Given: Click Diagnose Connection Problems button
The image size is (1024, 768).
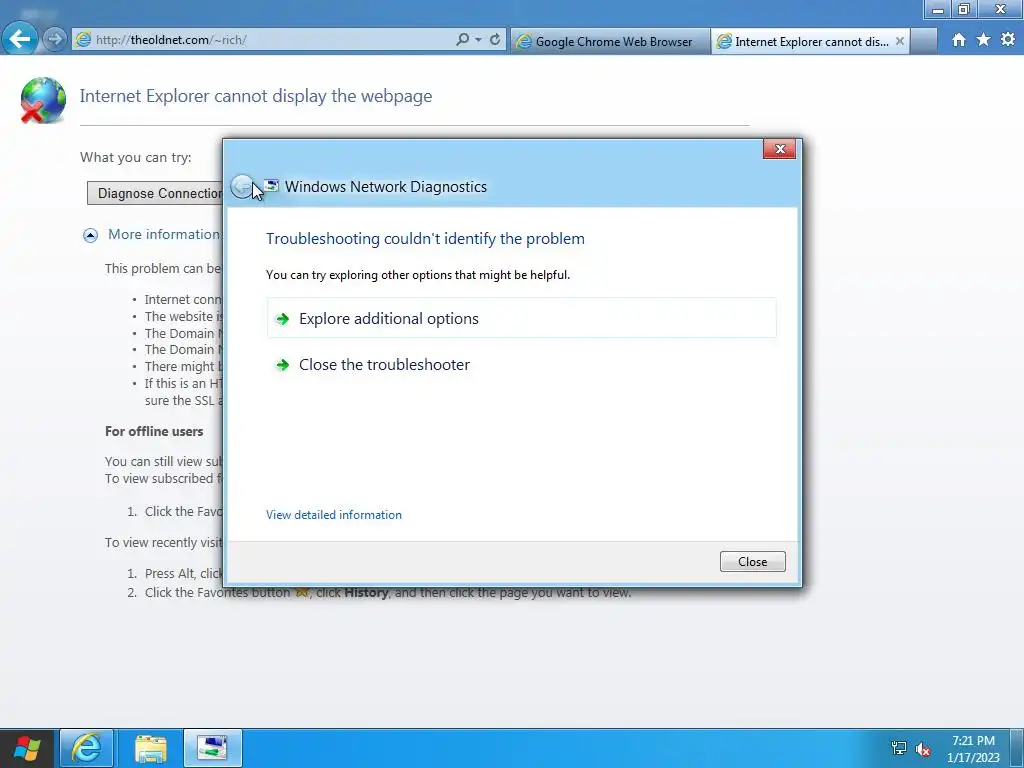Looking at the screenshot, I should click(x=155, y=193).
